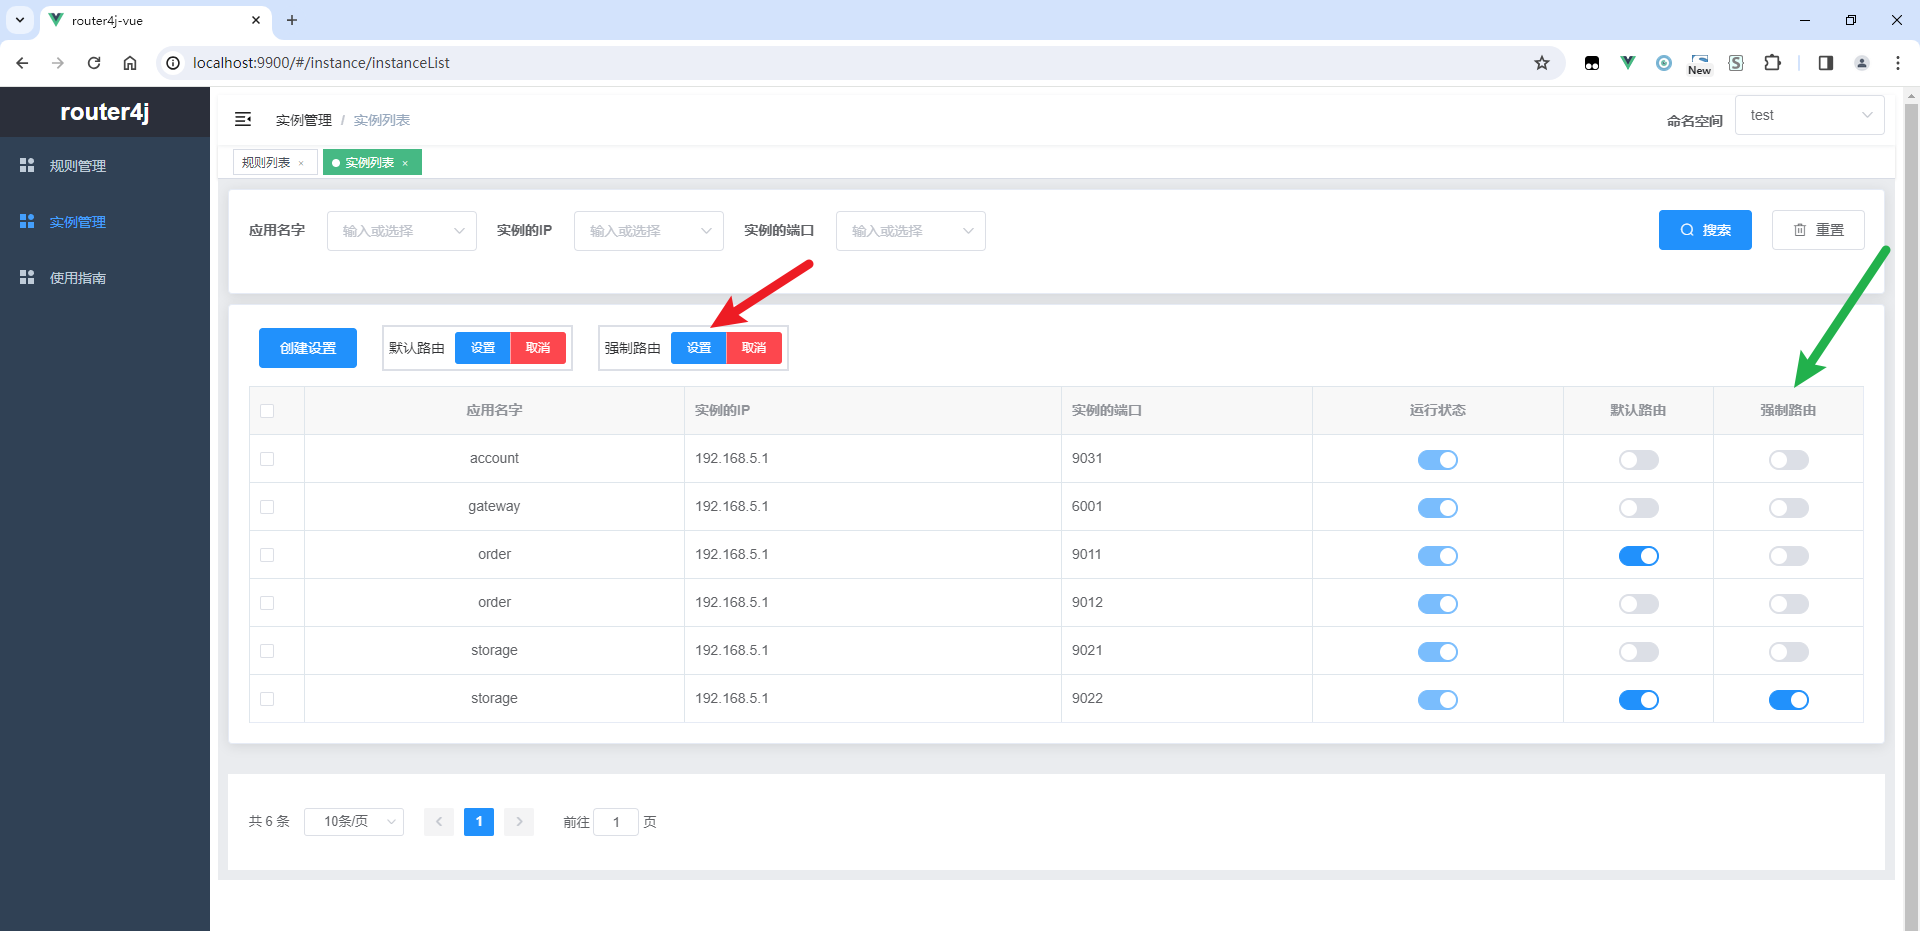Disable 强制路由 for storage port 9022
The image size is (1920, 931).
tap(1789, 700)
